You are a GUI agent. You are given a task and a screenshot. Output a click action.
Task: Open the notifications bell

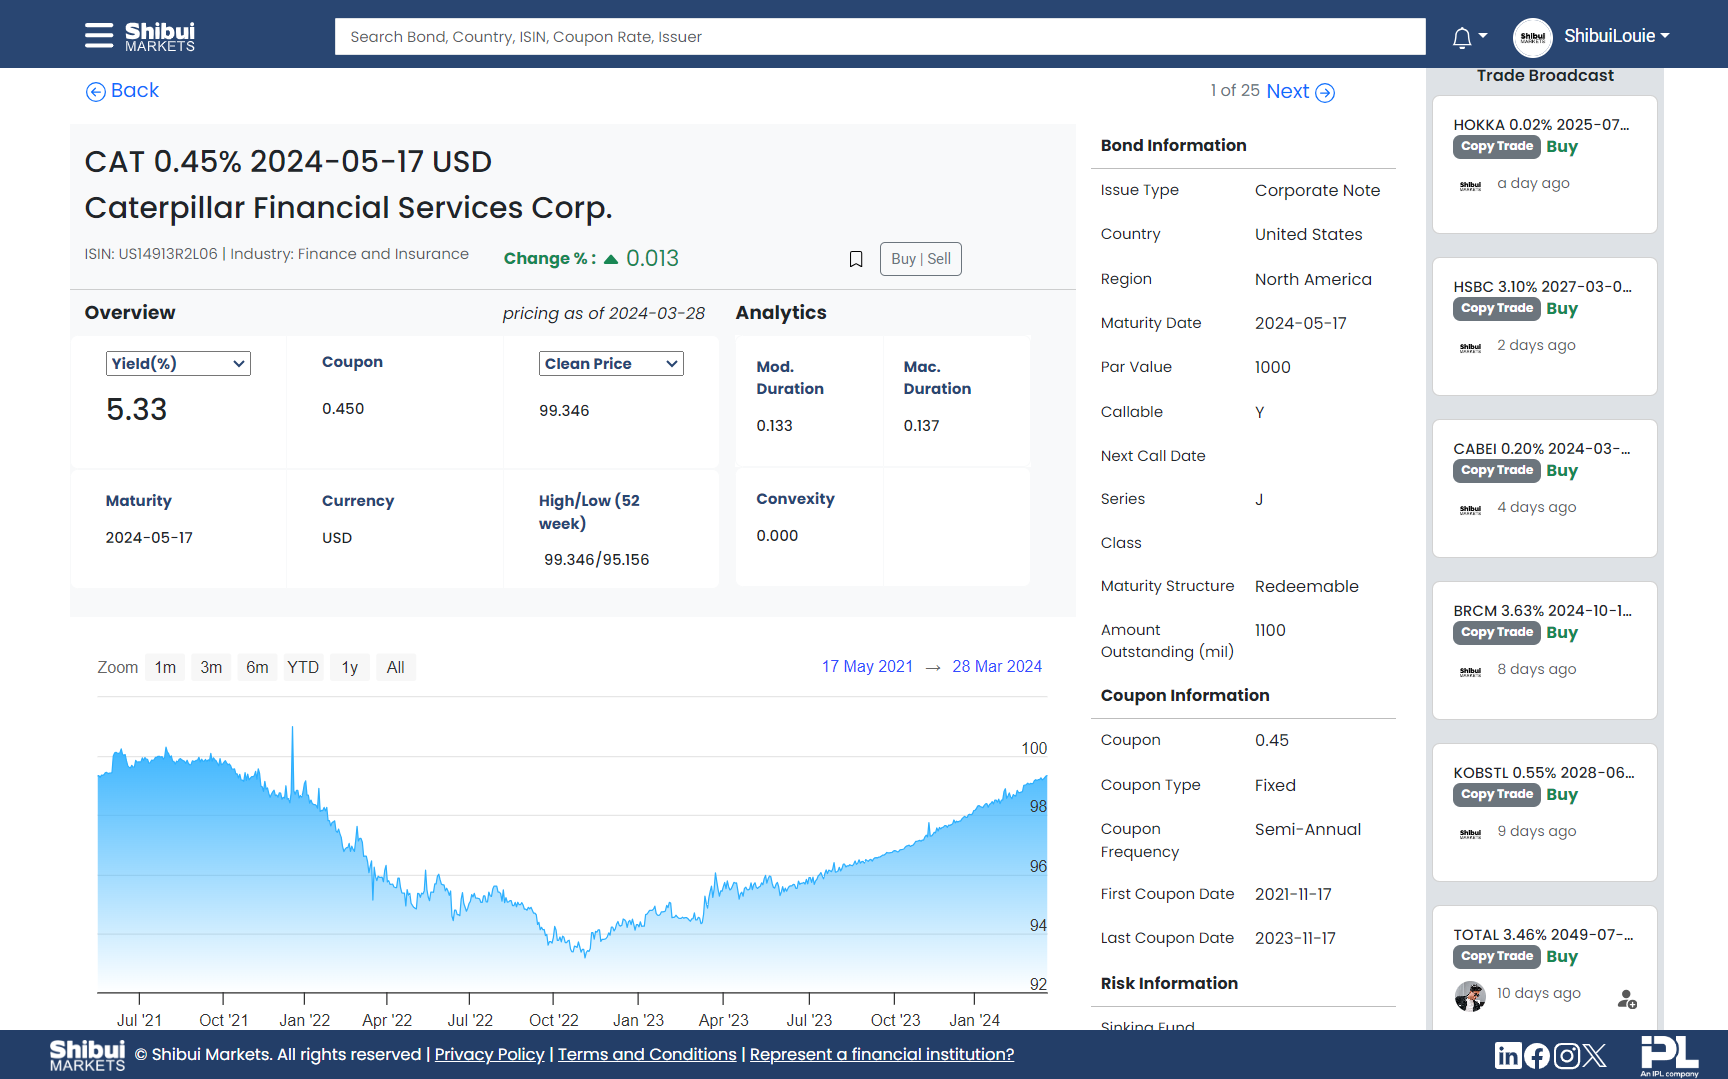tap(1462, 38)
